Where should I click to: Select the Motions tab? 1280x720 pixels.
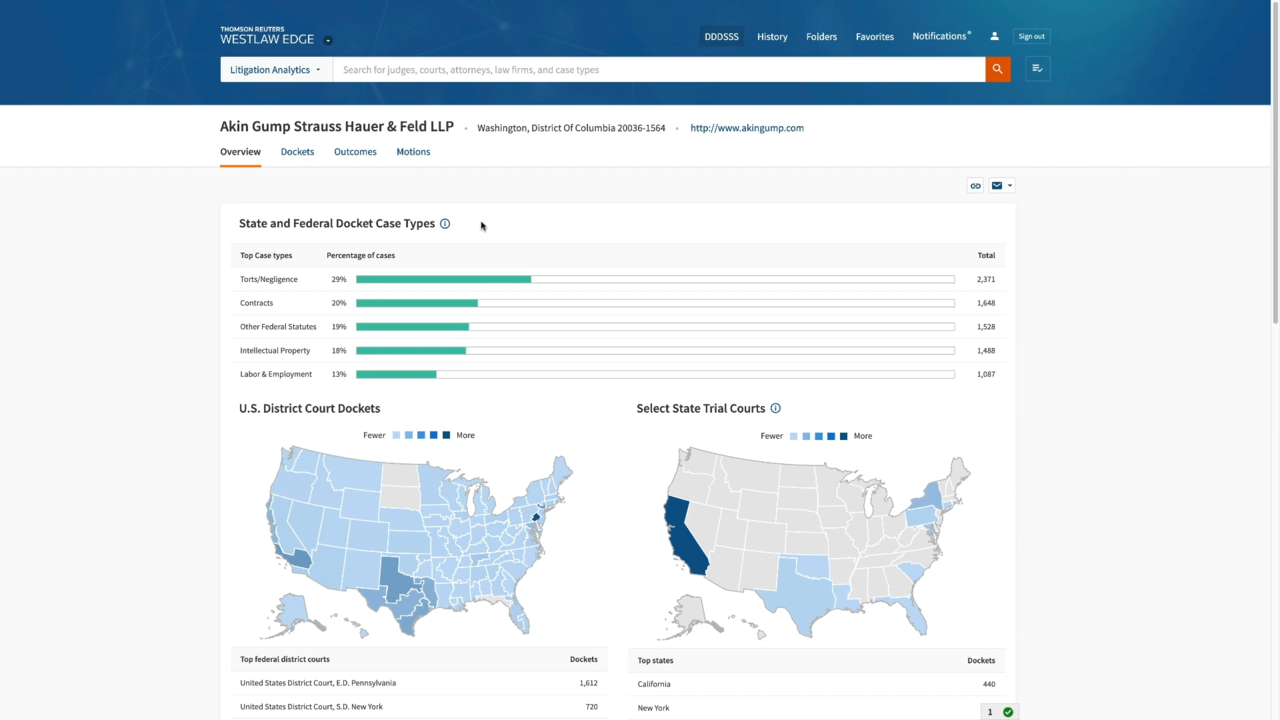413,152
